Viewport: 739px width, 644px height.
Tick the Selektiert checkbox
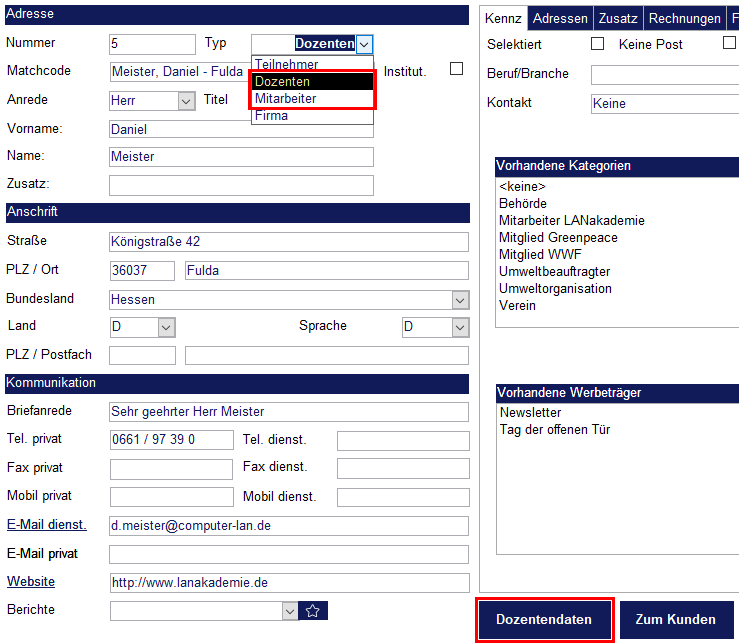(x=598, y=44)
